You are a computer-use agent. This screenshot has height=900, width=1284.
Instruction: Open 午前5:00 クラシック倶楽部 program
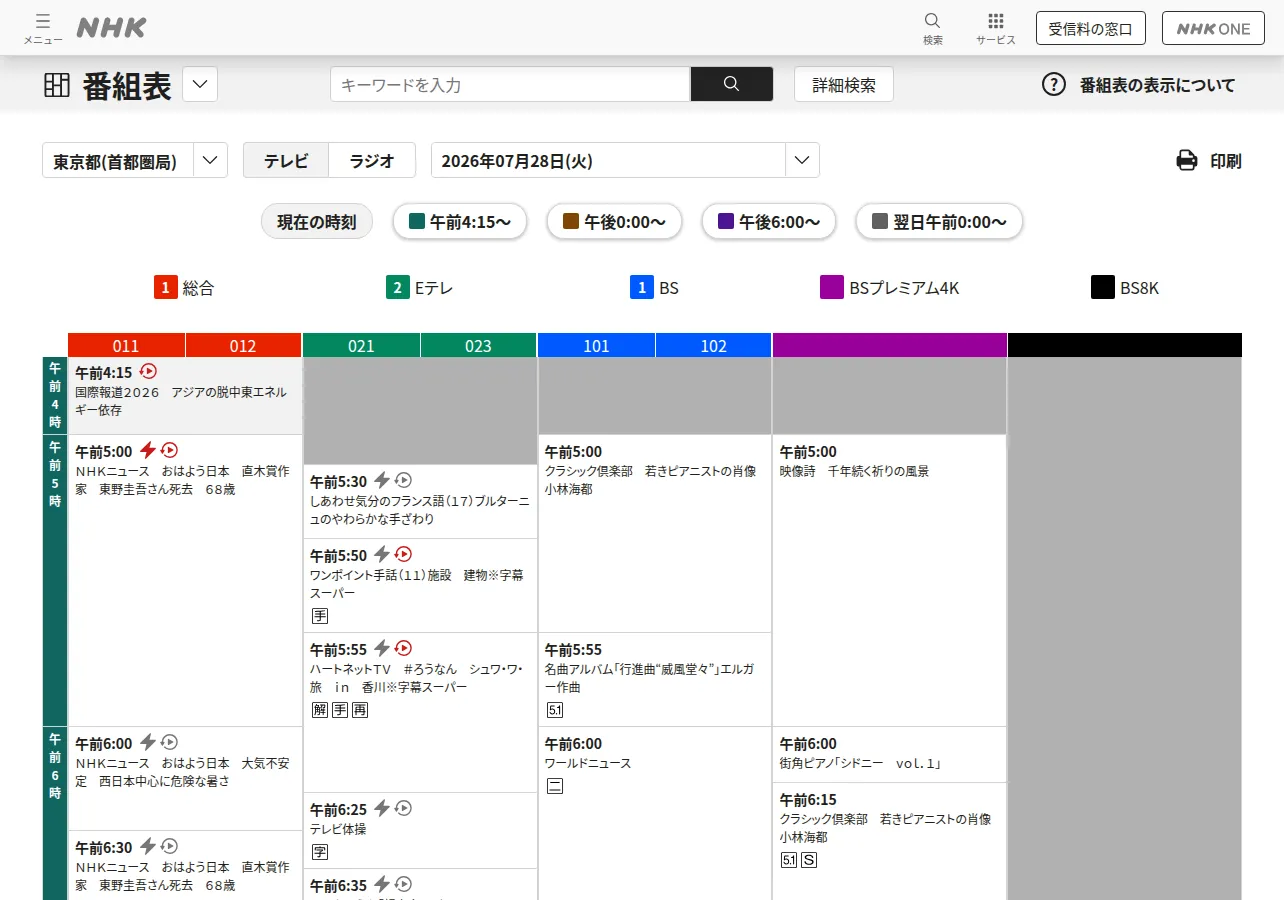tap(654, 533)
